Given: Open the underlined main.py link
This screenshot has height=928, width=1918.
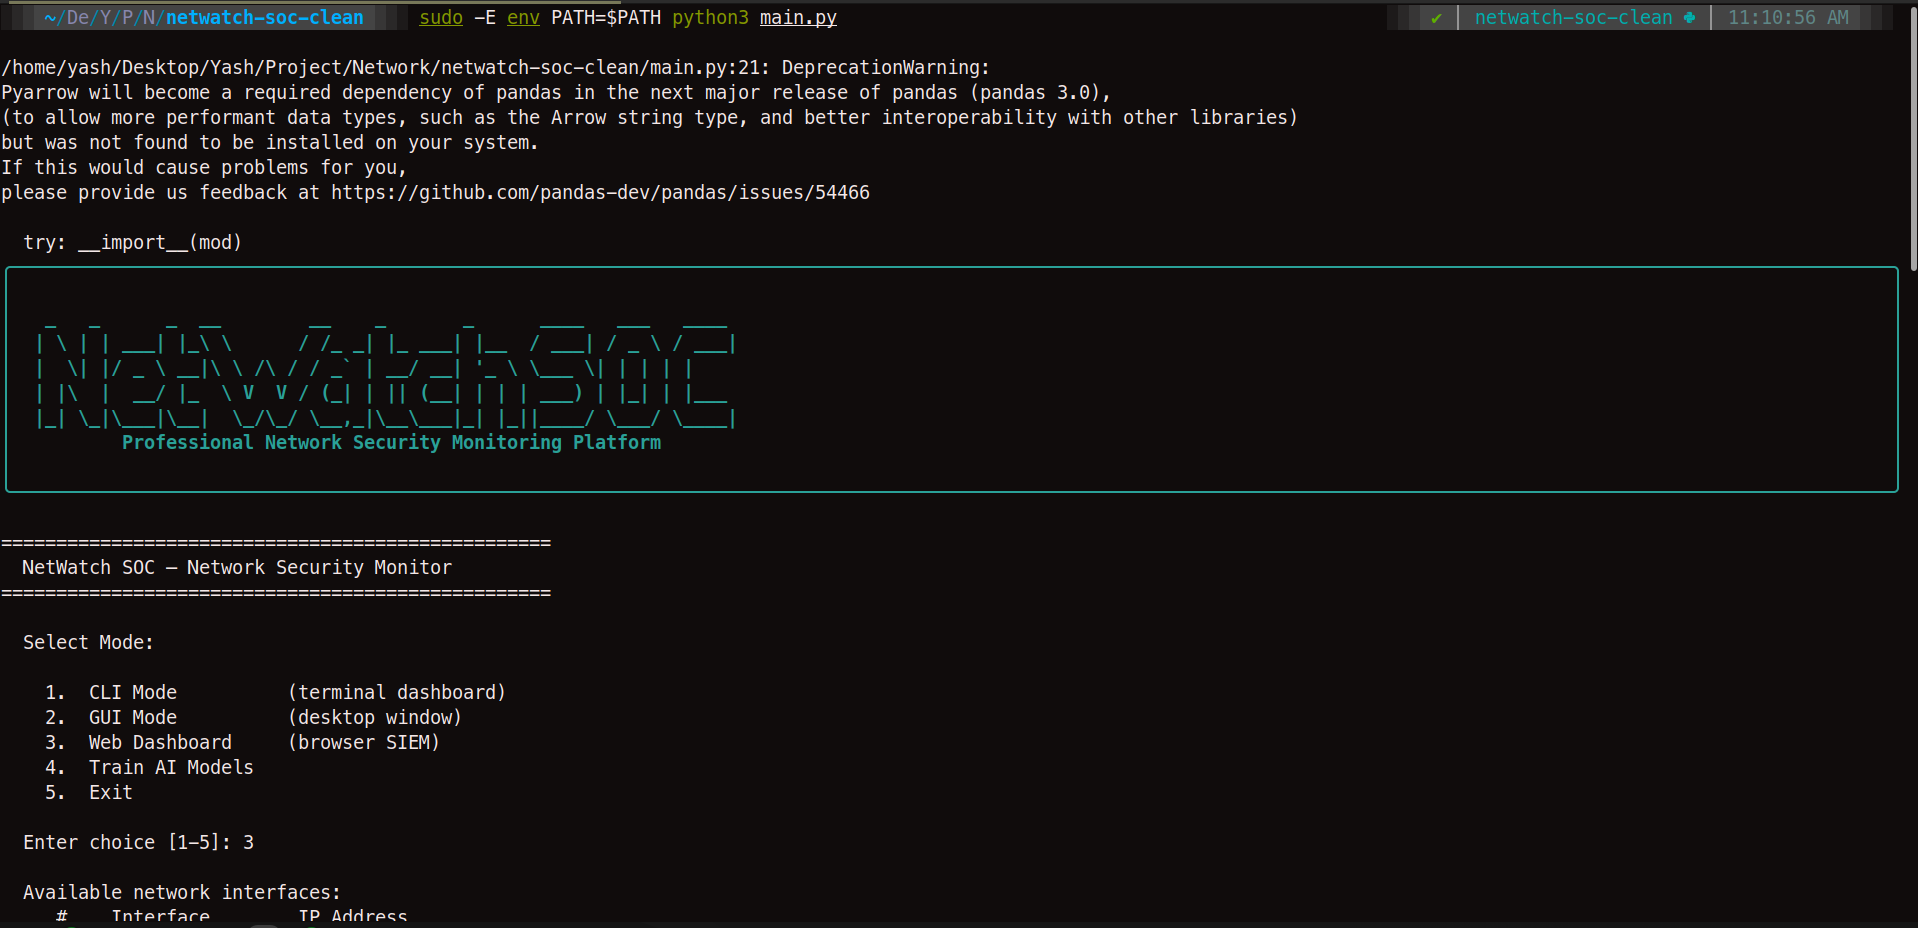Looking at the screenshot, I should tap(797, 17).
